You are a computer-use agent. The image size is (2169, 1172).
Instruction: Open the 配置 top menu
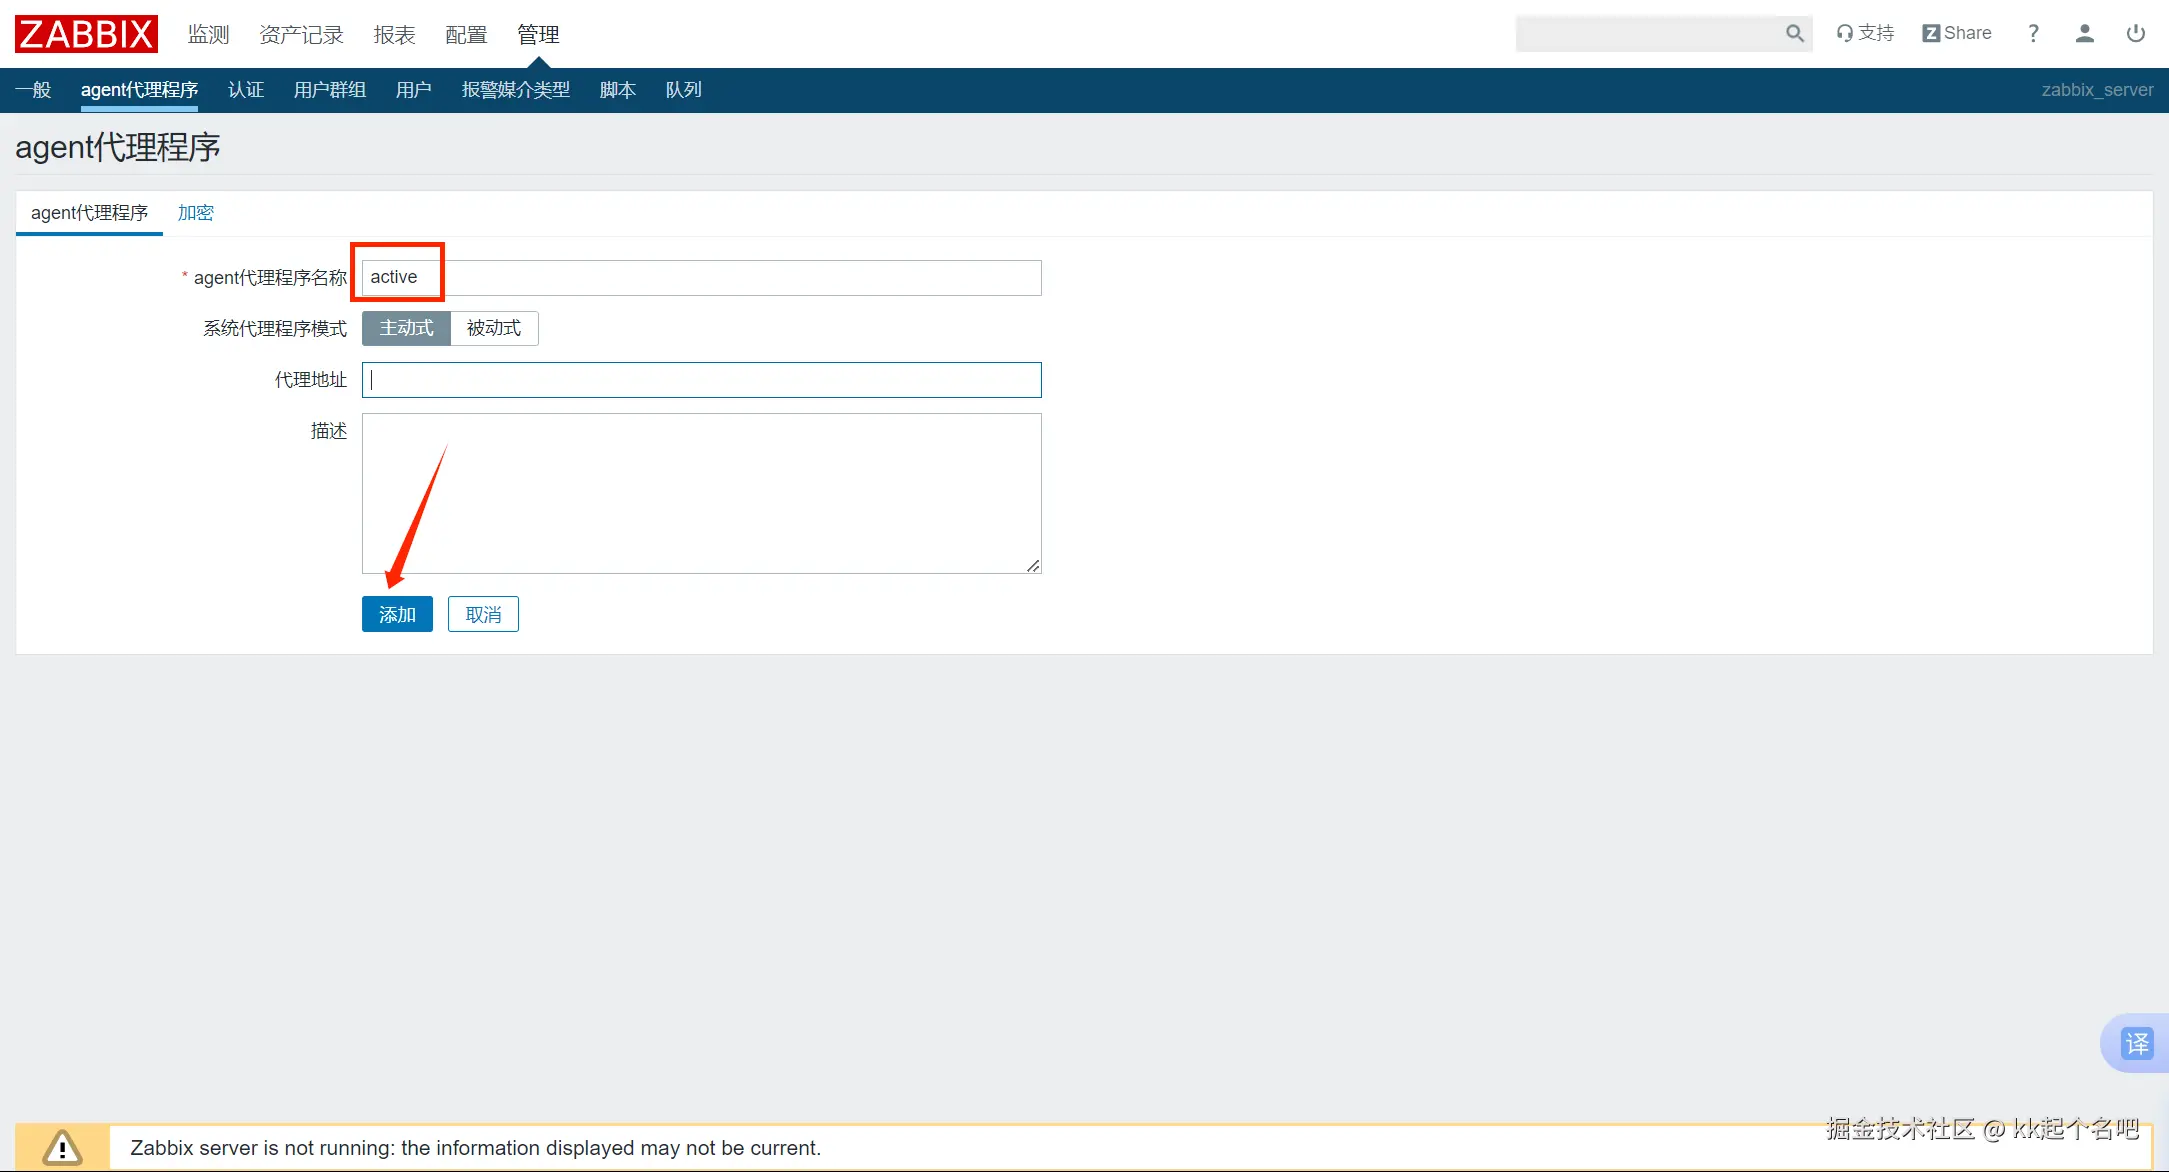pyautogui.click(x=466, y=35)
